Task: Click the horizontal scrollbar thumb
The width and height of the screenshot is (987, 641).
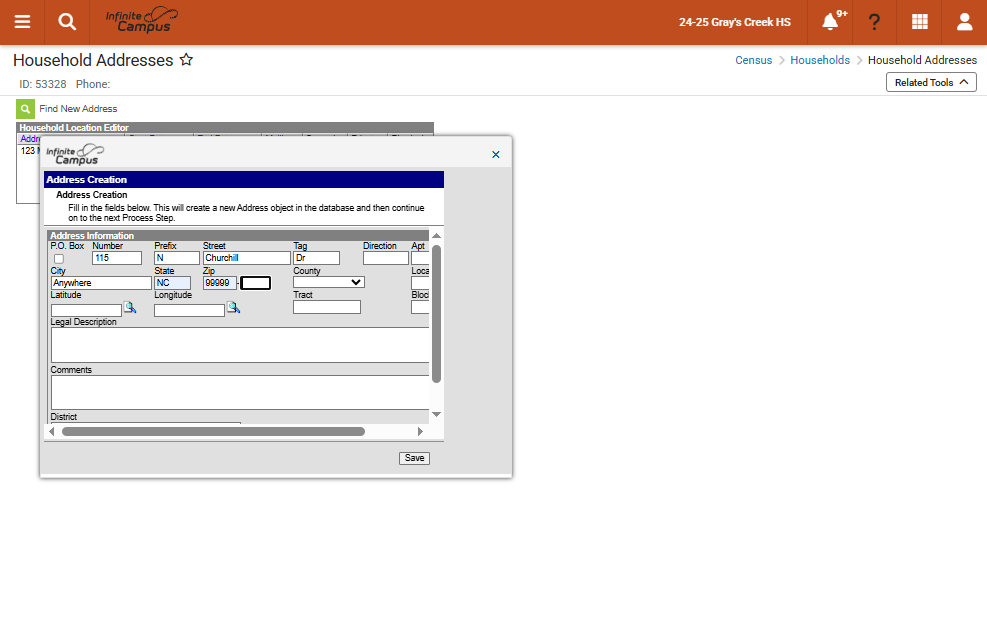Action: [213, 431]
